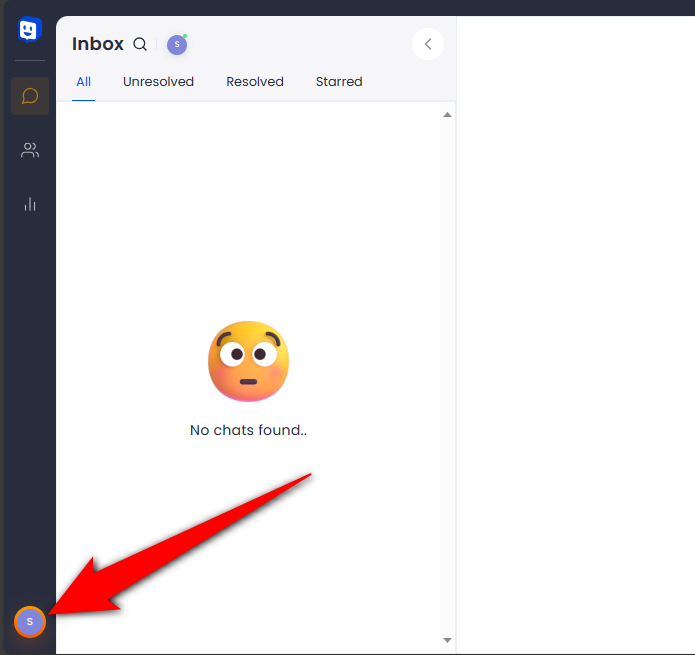This screenshot has width=695, height=655.
Task: Search chats using the magnifier icon
Action: [140, 44]
